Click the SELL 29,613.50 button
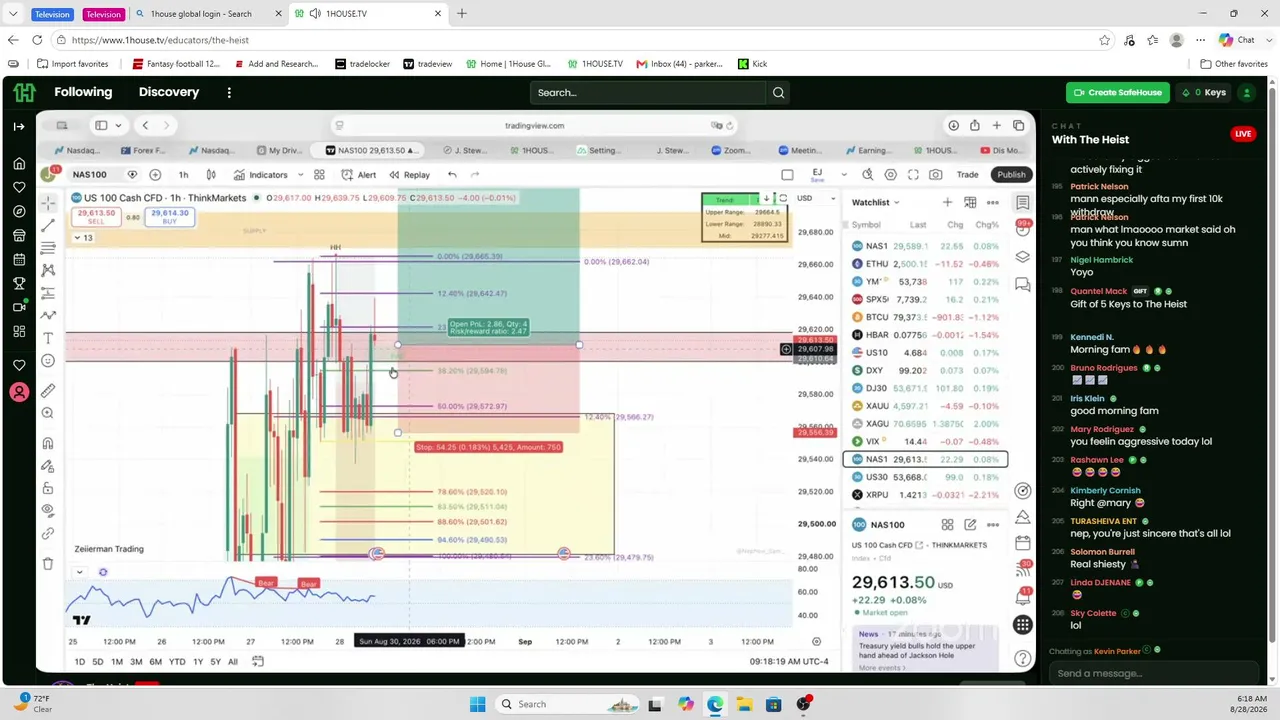 tap(96, 216)
